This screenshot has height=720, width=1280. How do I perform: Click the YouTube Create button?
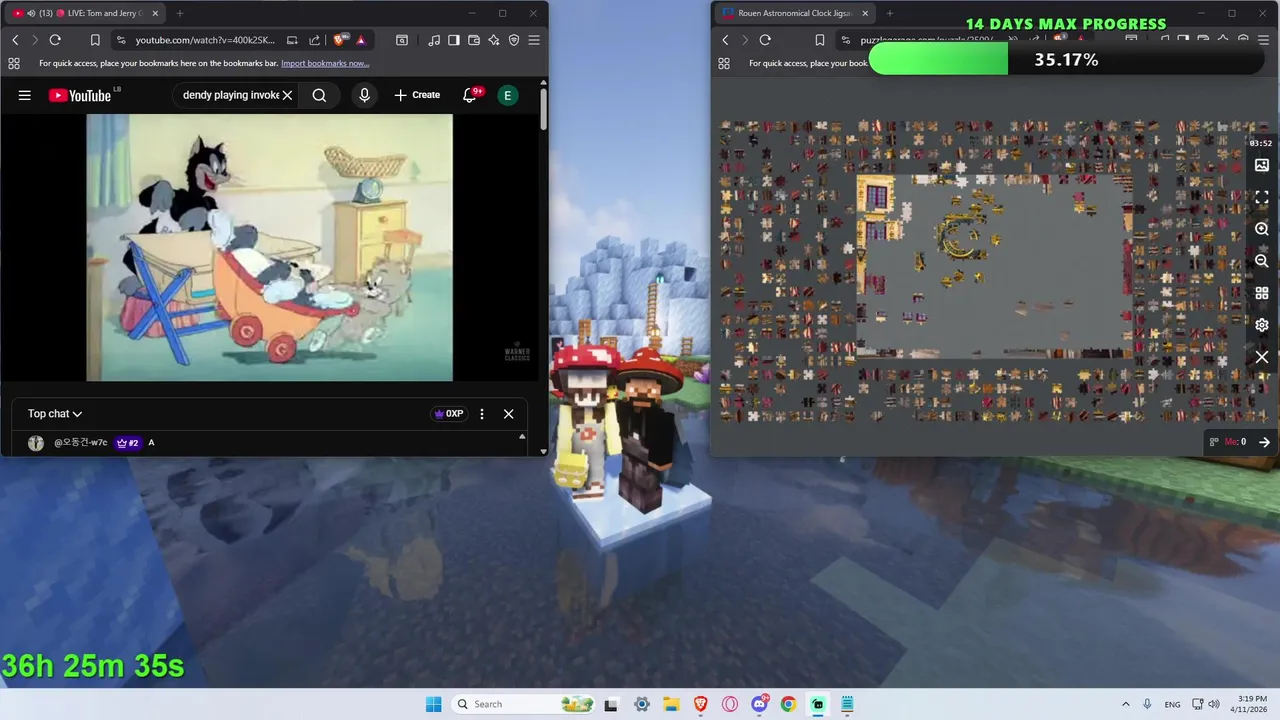(x=417, y=95)
